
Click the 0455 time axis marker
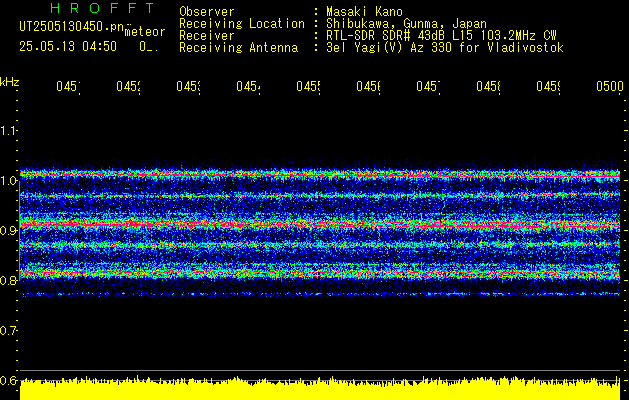click(x=308, y=87)
